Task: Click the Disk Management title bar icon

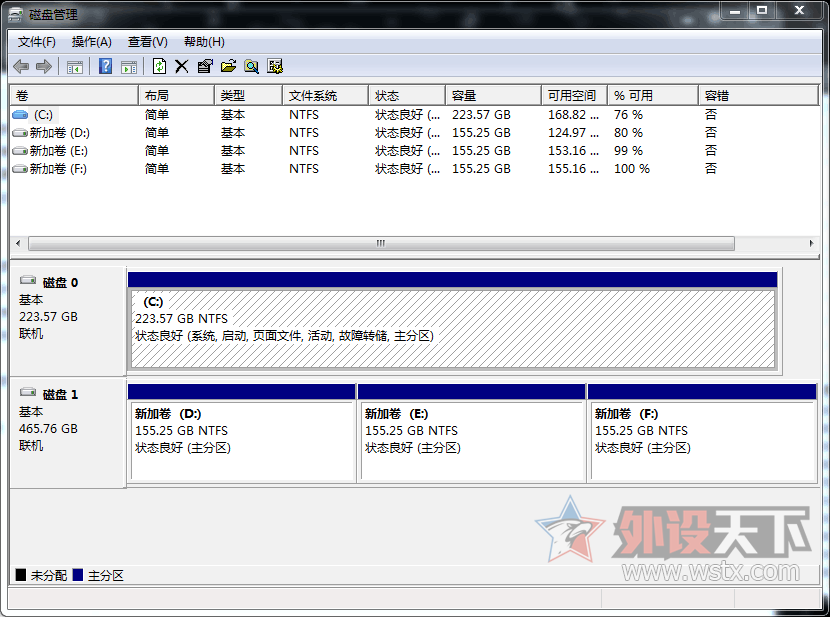Action: point(16,14)
